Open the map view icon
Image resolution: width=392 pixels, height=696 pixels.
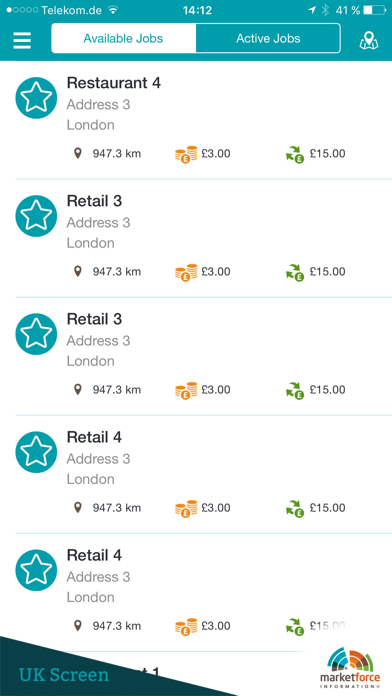coord(369,40)
